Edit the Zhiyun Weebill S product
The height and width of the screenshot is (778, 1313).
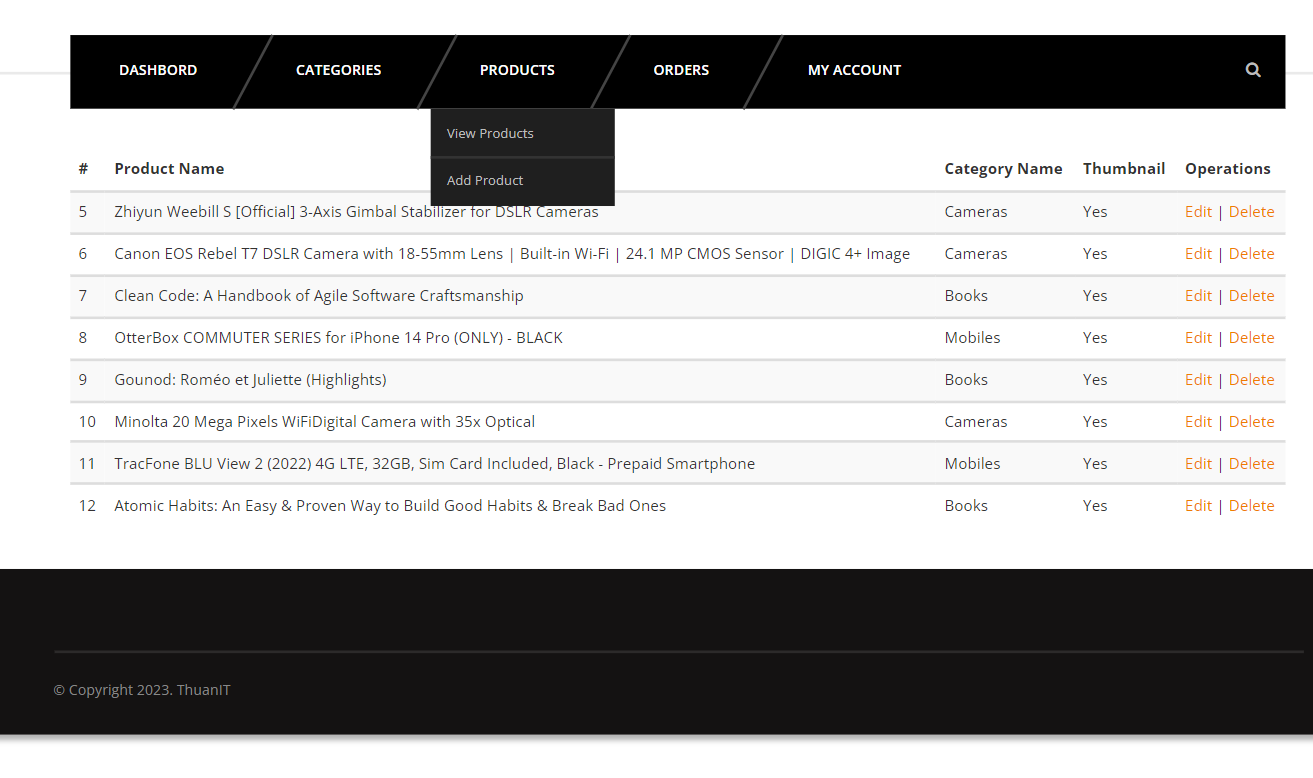(1198, 211)
